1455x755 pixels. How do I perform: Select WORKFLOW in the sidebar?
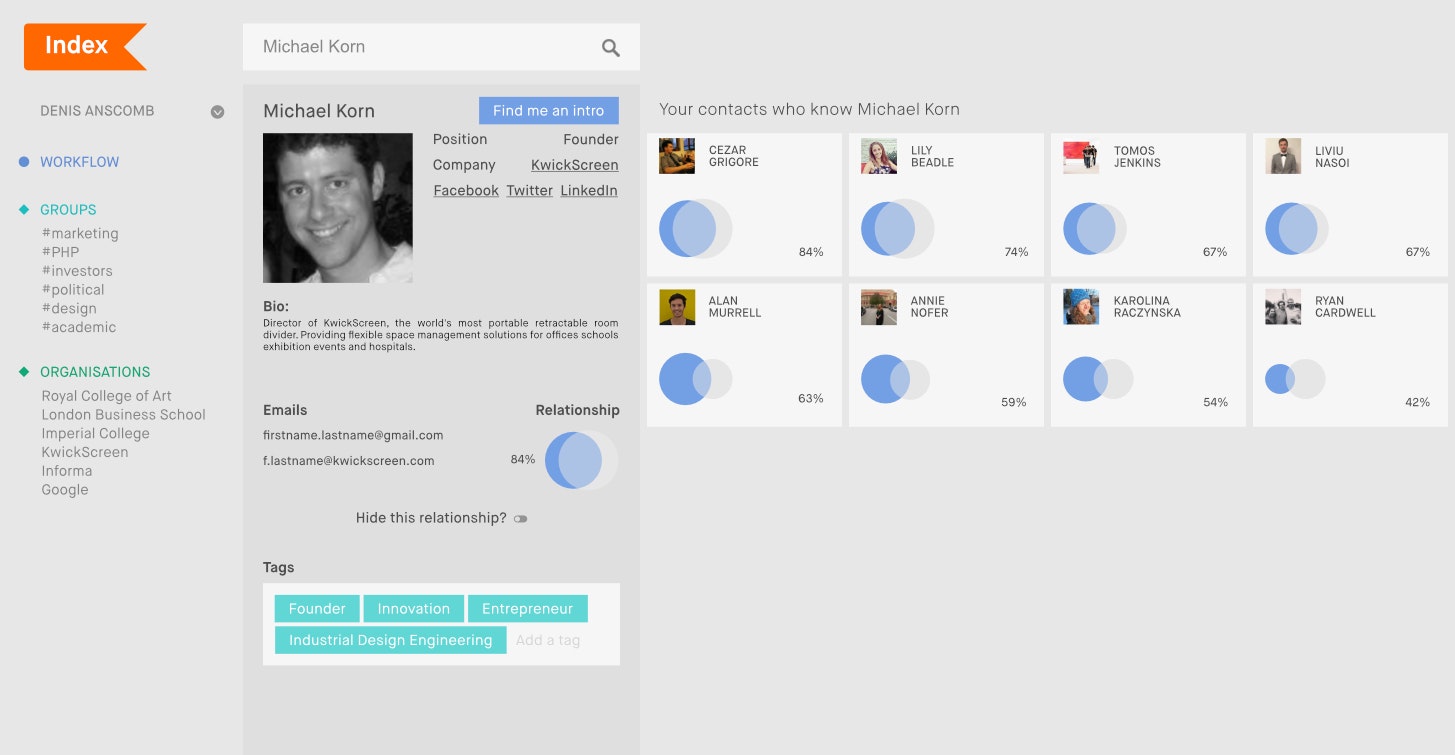(x=80, y=162)
